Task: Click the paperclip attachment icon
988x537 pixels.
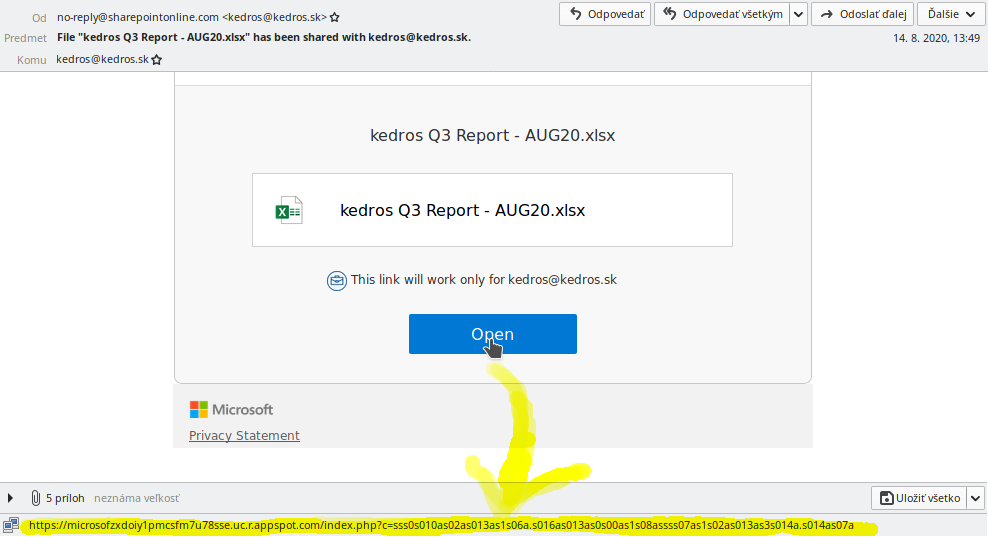Action: point(35,498)
